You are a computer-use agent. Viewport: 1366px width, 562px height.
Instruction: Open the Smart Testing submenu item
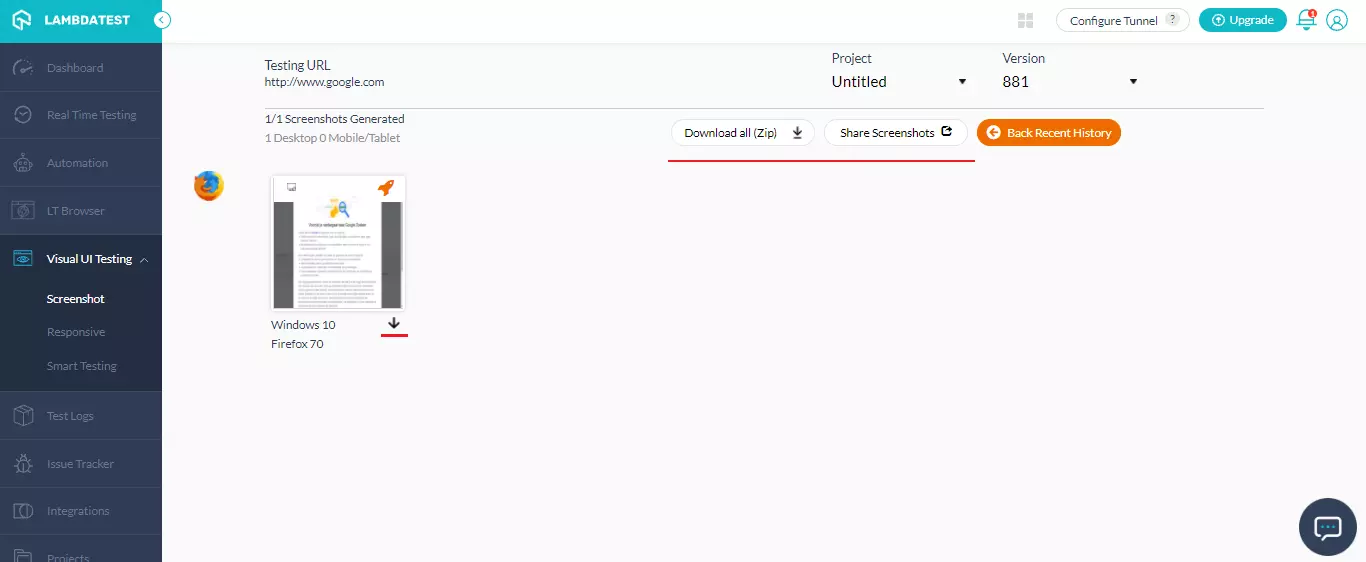click(82, 366)
